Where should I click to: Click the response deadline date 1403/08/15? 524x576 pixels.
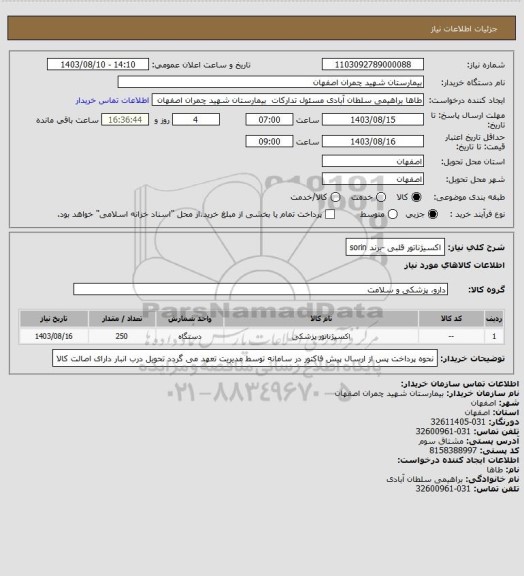[373, 120]
